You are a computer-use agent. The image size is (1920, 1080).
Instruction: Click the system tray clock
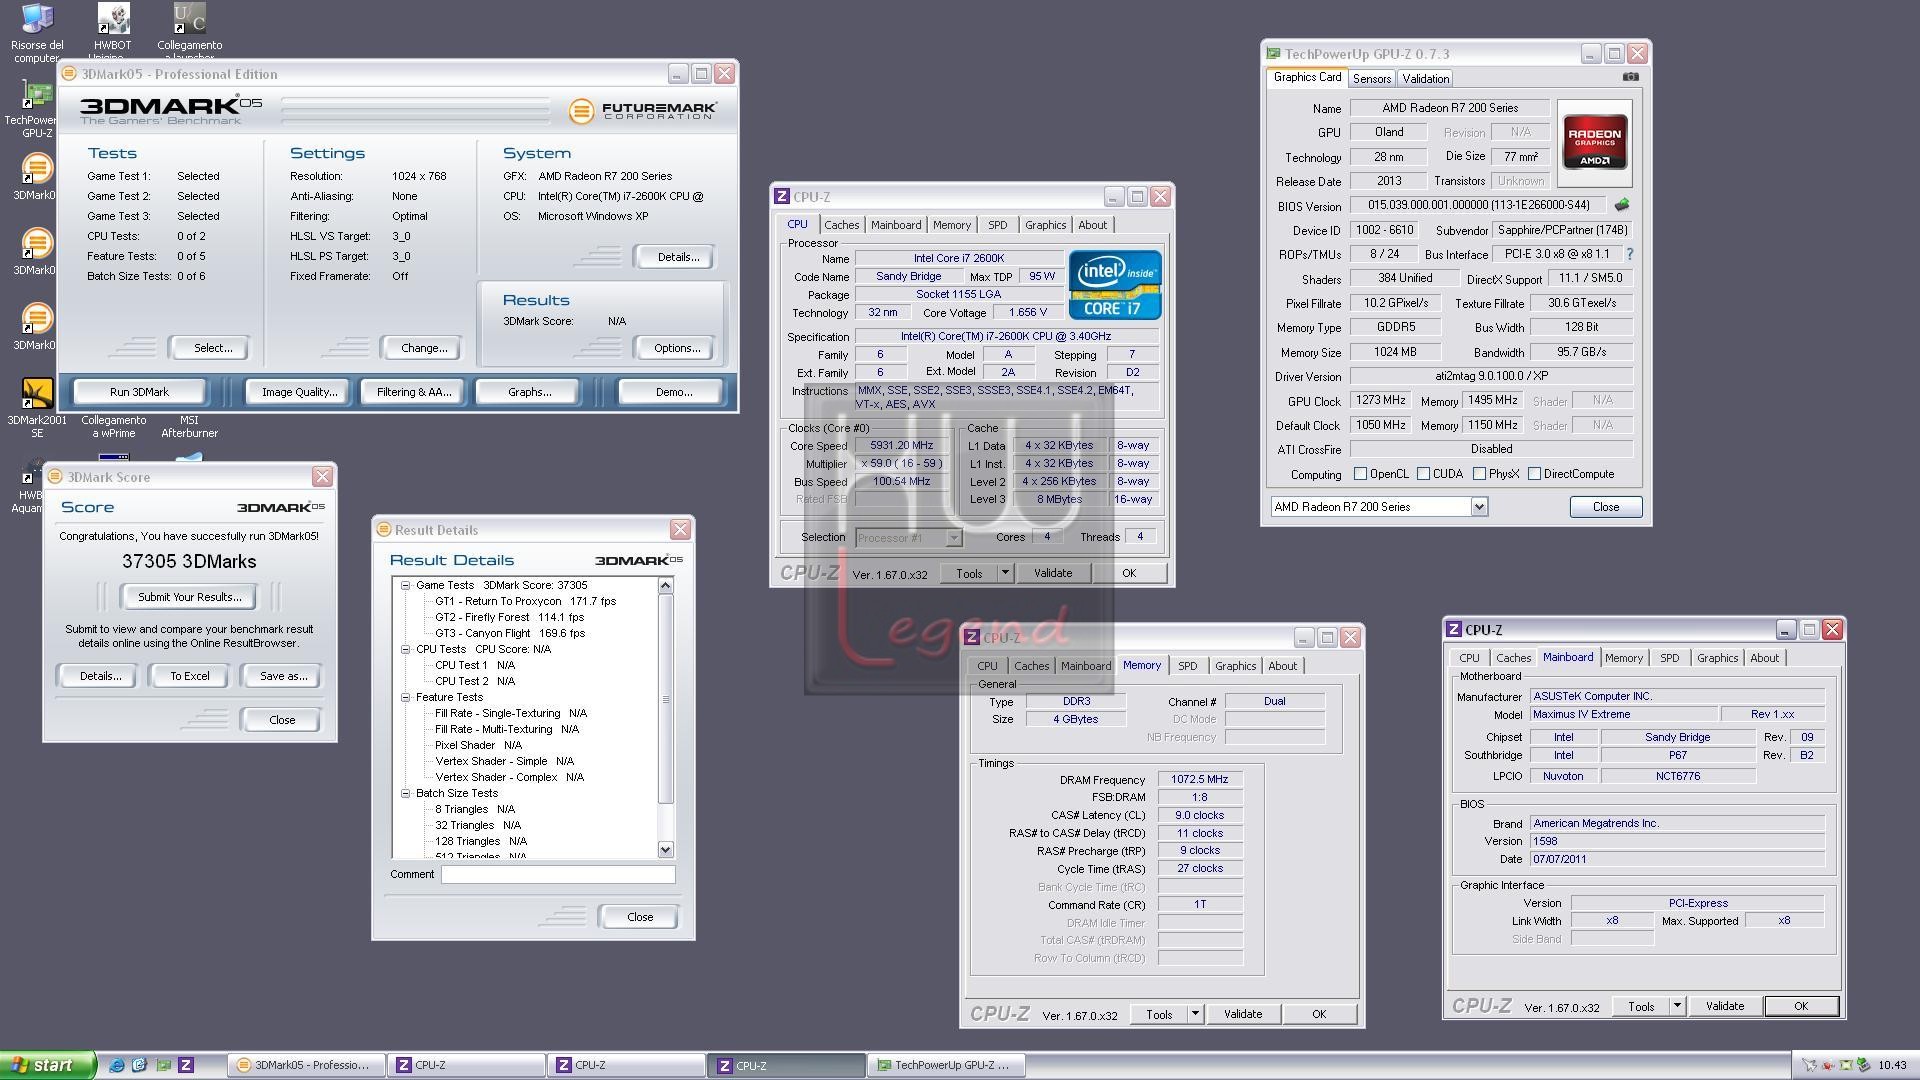click(1892, 1065)
